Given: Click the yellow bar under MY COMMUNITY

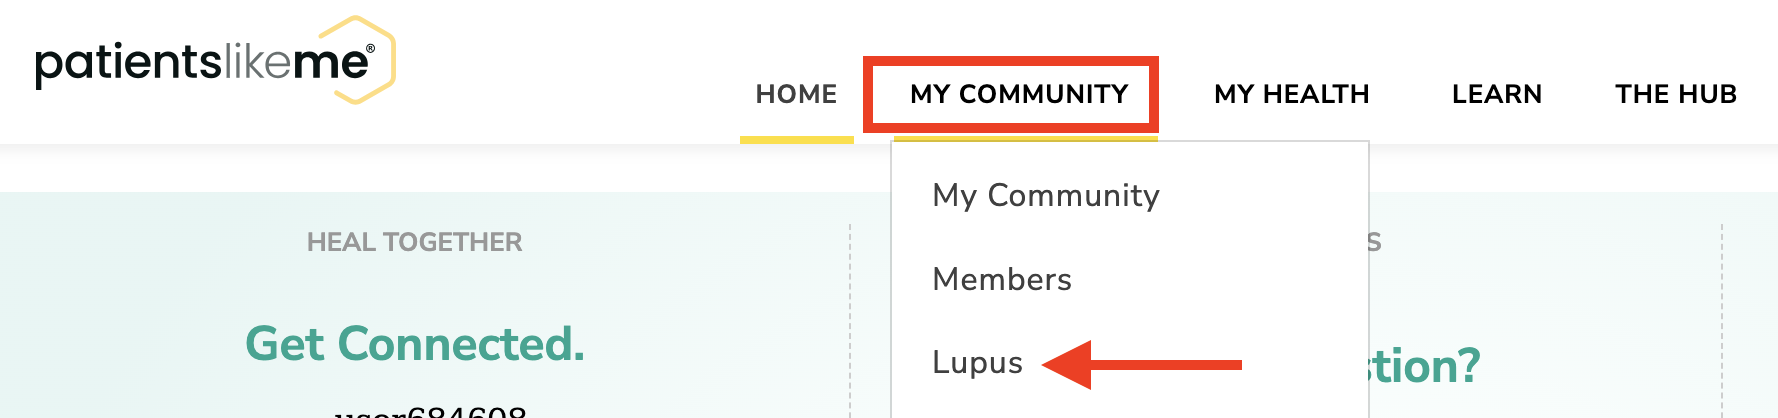Looking at the screenshot, I should coord(1025,139).
